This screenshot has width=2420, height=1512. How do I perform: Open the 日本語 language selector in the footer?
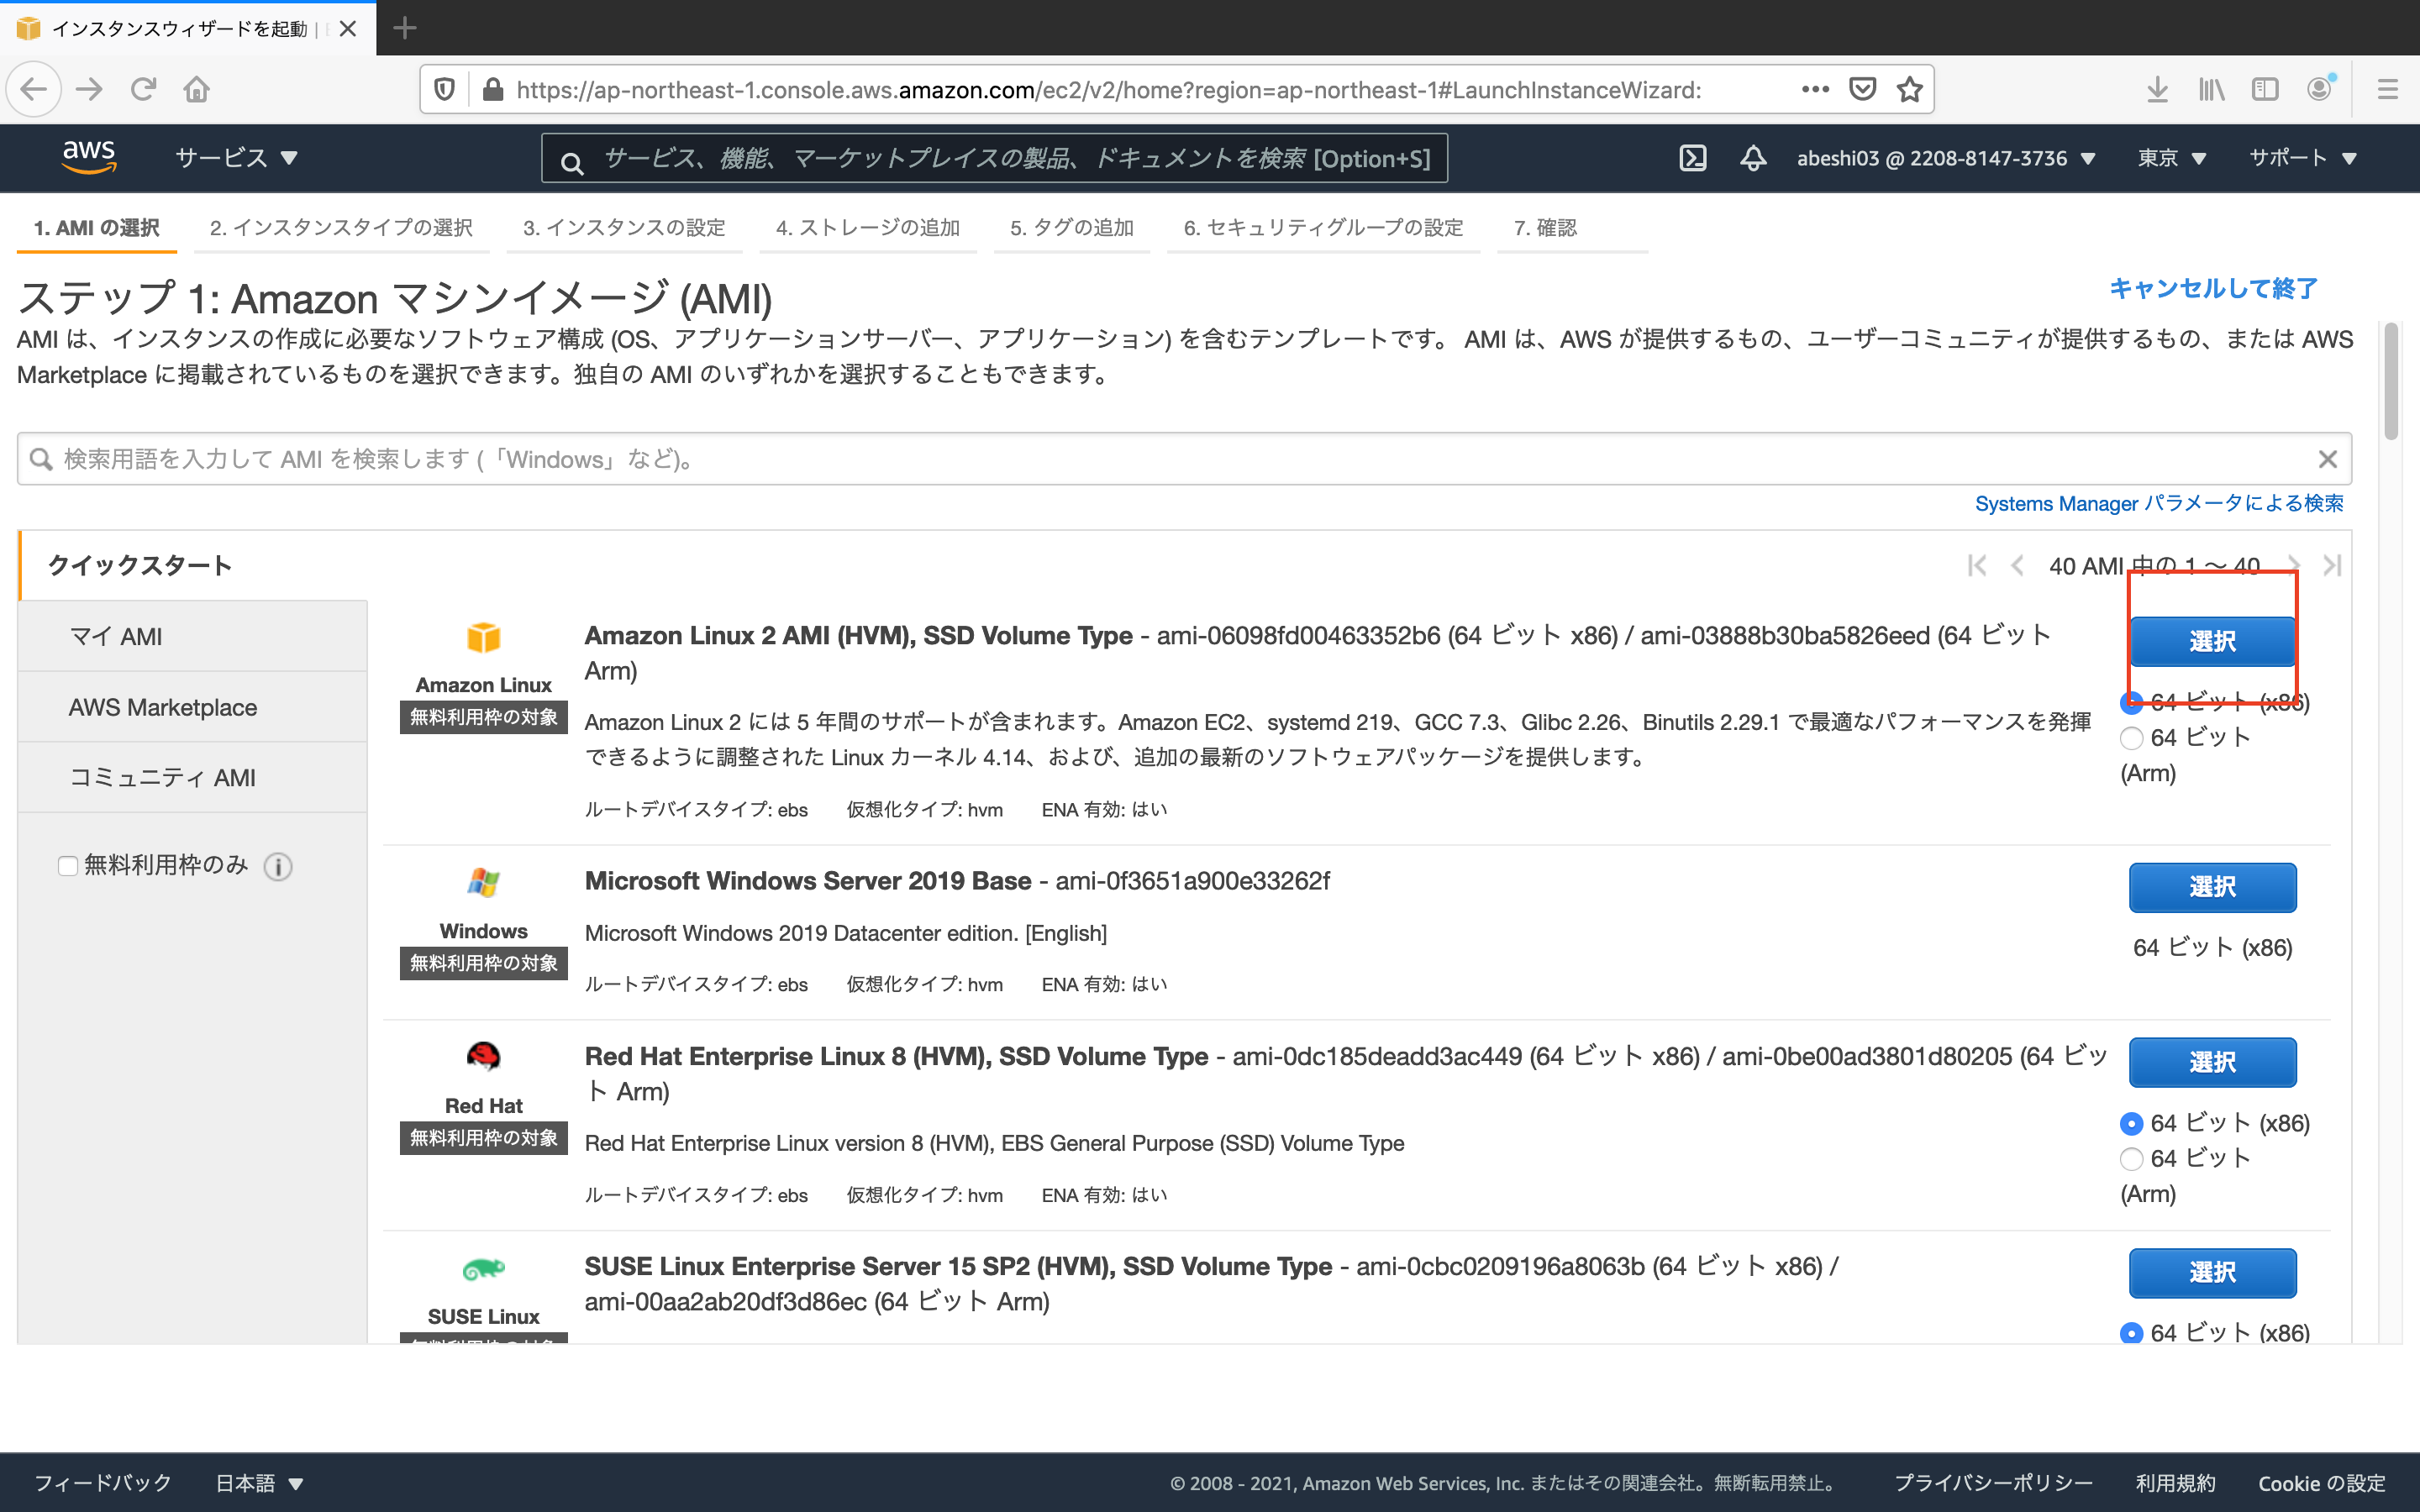coord(258,1483)
